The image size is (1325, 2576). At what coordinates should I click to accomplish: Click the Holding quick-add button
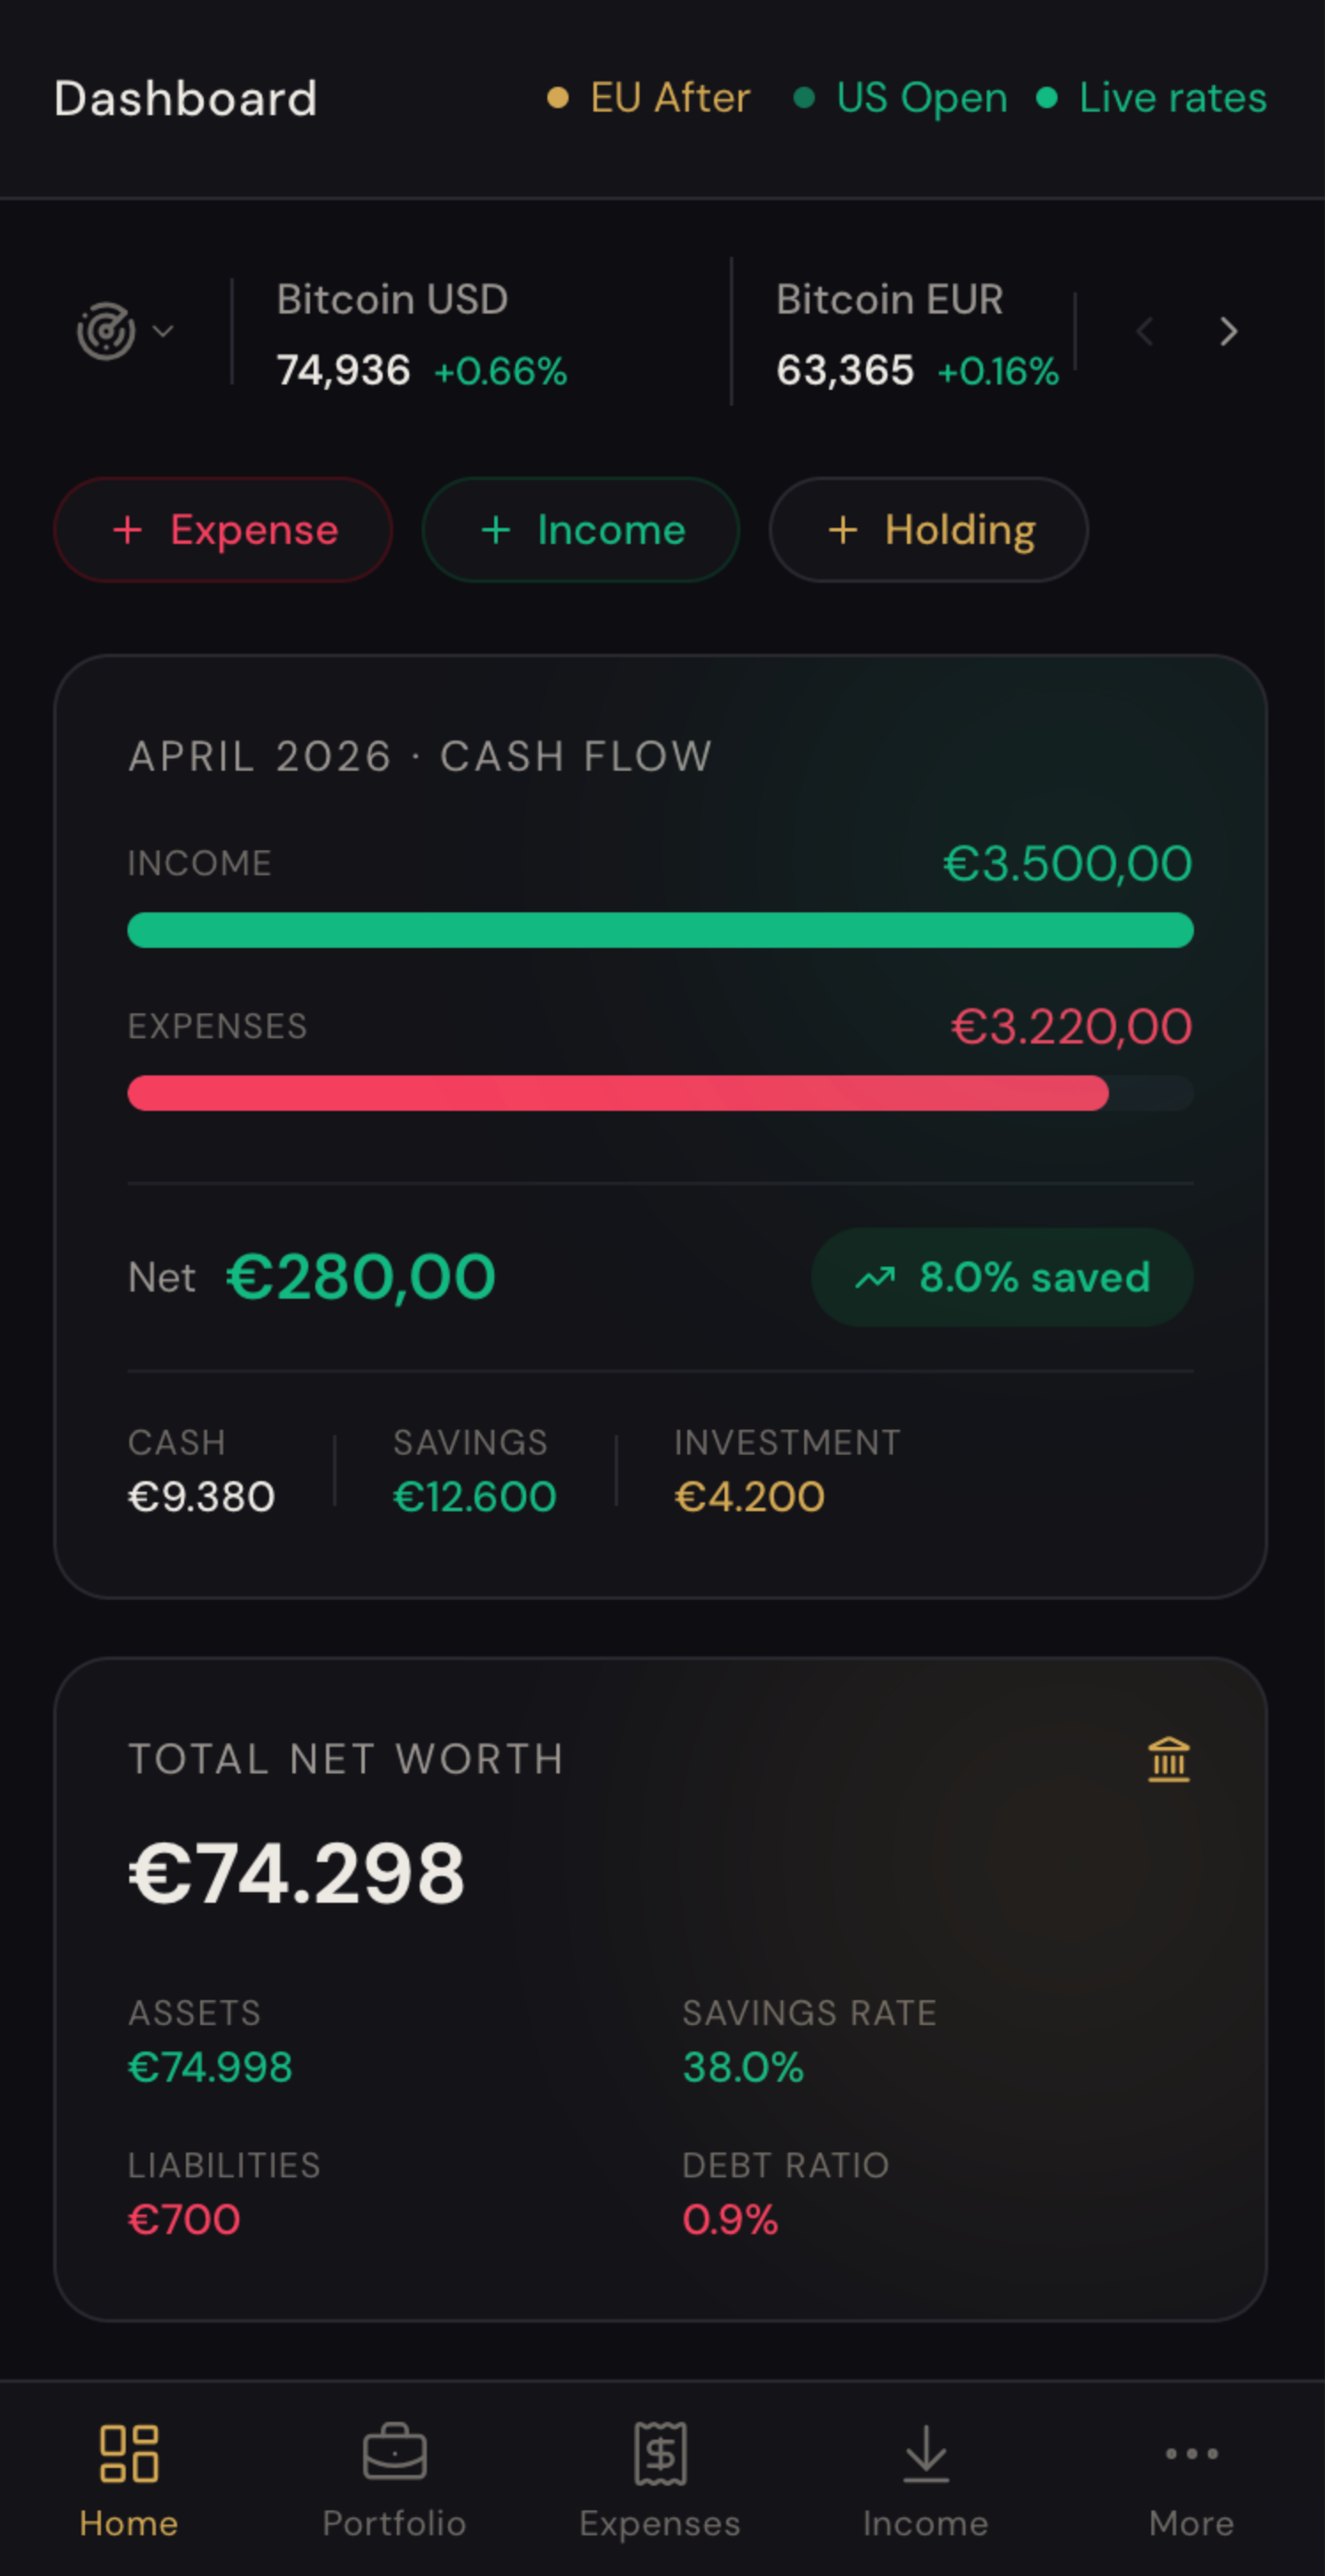[x=928, y=530]
